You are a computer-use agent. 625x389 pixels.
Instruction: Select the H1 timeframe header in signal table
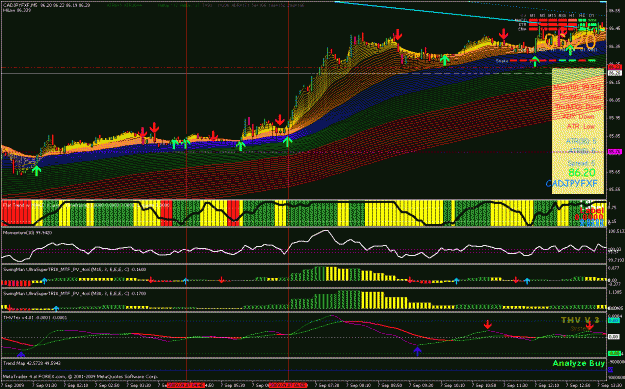[572, 16]
